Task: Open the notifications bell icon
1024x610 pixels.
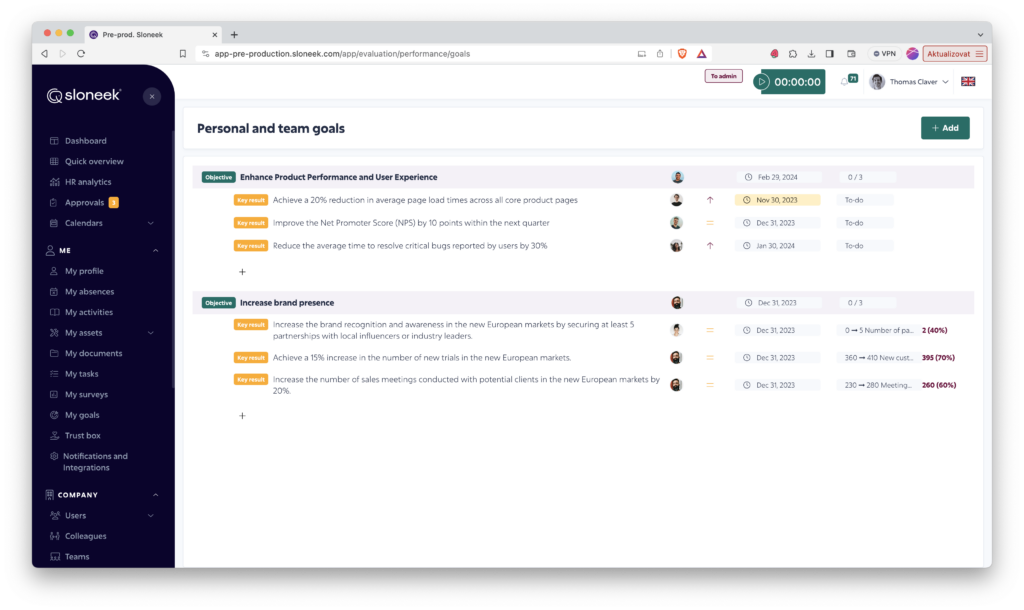Action: pos(847,82)
